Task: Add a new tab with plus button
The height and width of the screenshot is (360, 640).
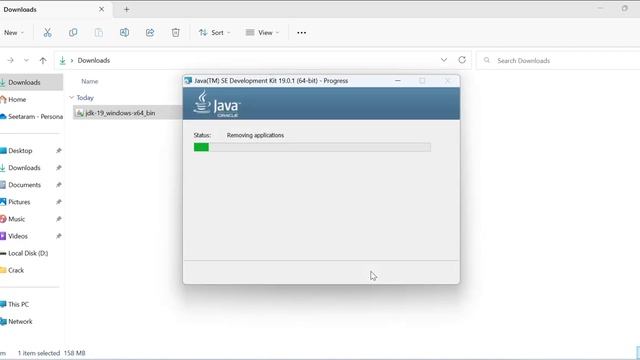Action: point(127,9)
